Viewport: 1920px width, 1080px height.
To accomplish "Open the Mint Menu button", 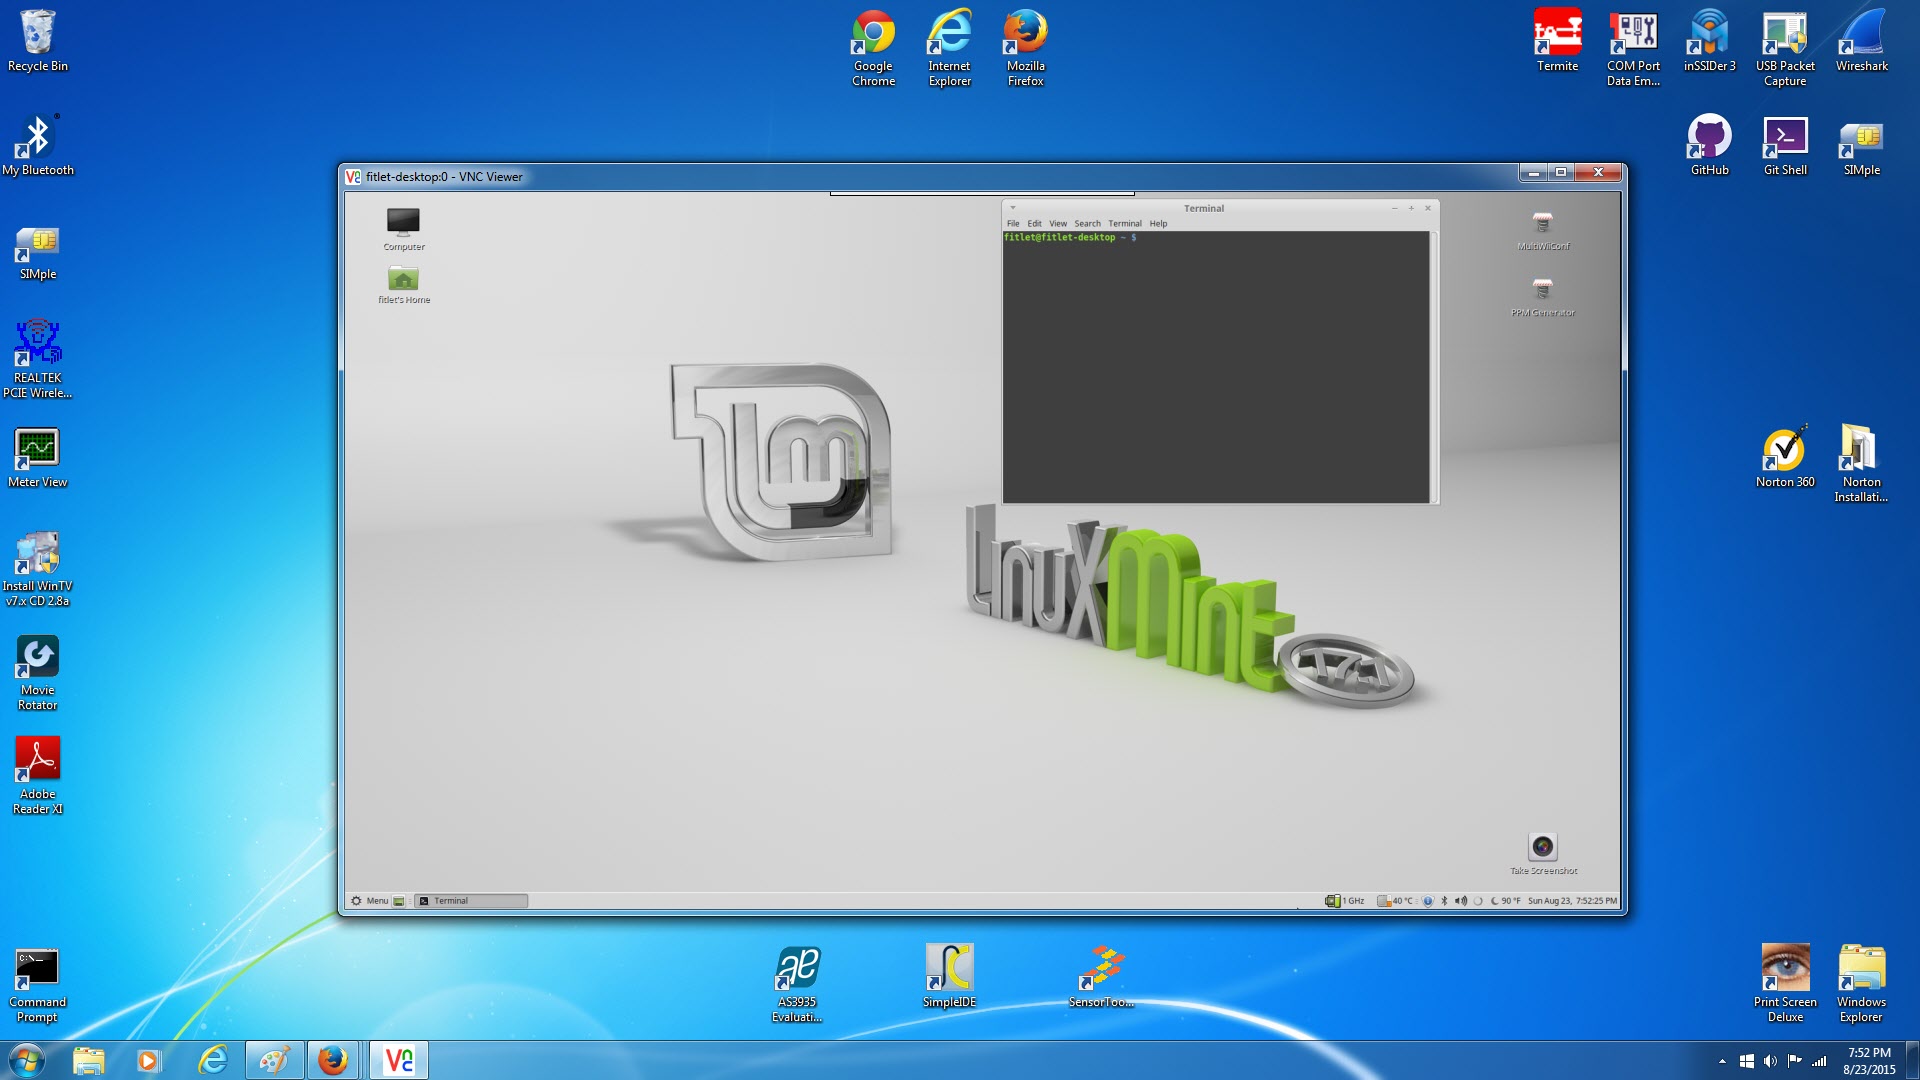I will tap(369, 901).
